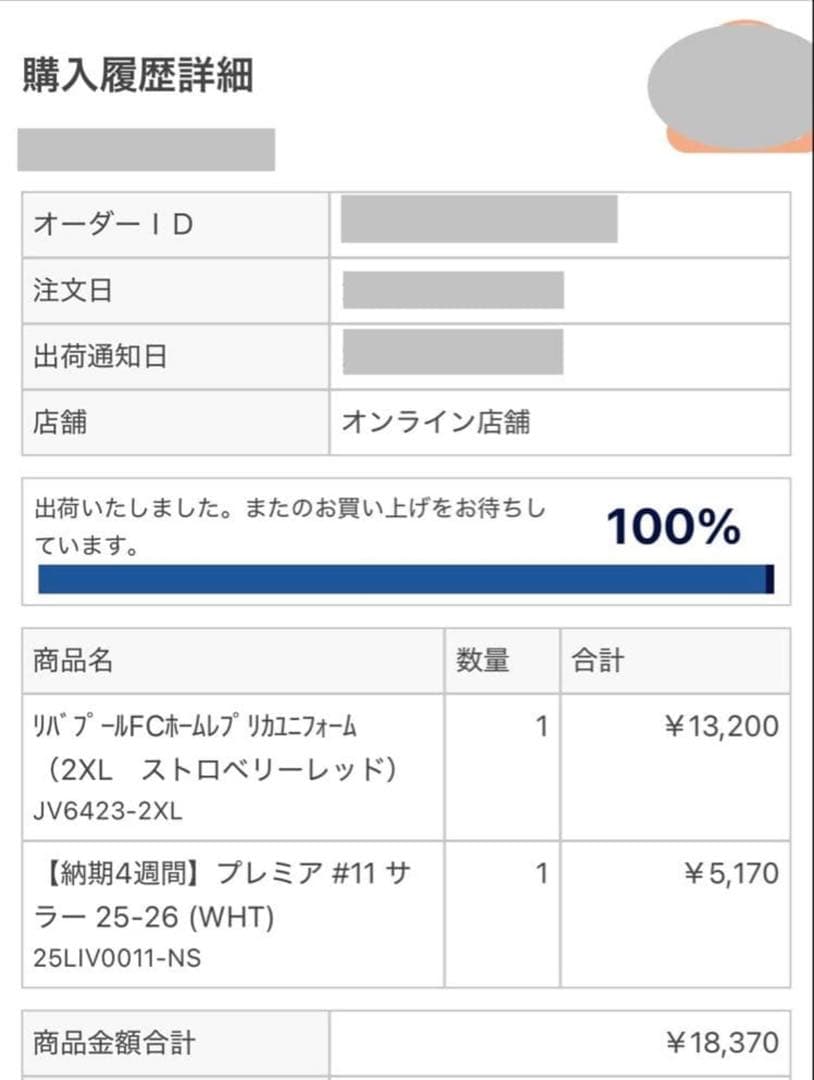The image size is (814, 1080).
Task: Click the 出荷いたしました status message
Action: [x=289, y=526]
